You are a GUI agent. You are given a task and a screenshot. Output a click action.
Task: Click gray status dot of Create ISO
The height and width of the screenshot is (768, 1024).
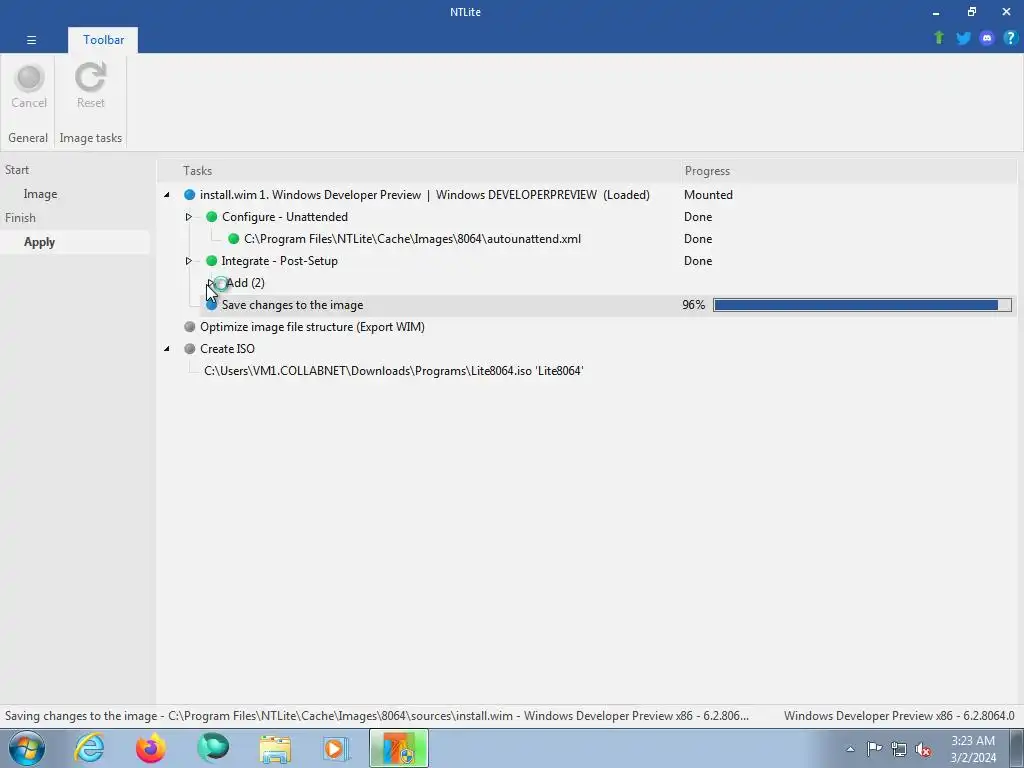pos(189,349)
